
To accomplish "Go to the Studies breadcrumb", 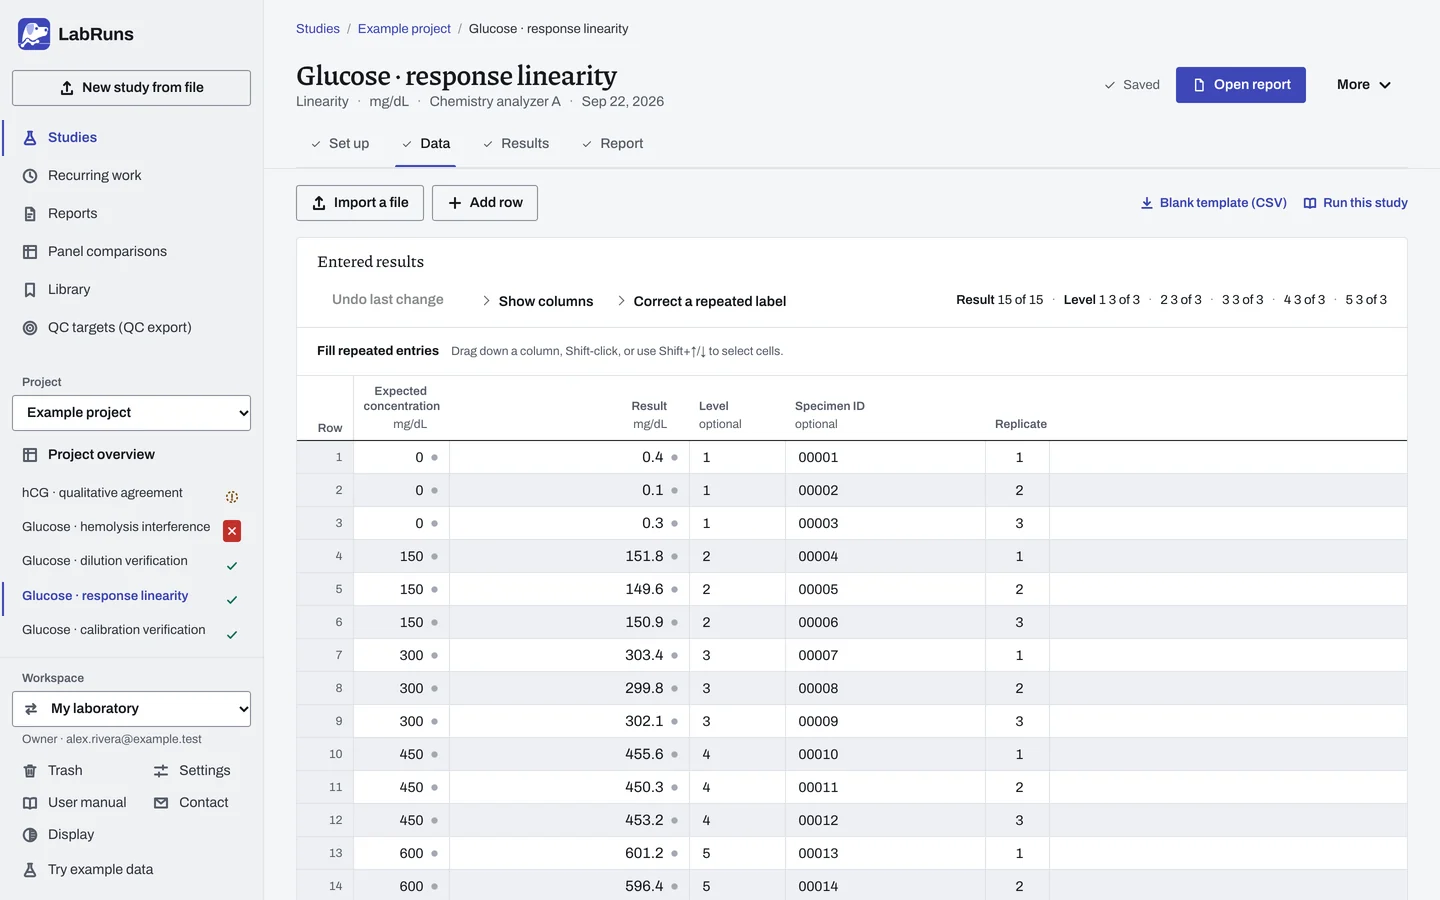I will [318, 29].
